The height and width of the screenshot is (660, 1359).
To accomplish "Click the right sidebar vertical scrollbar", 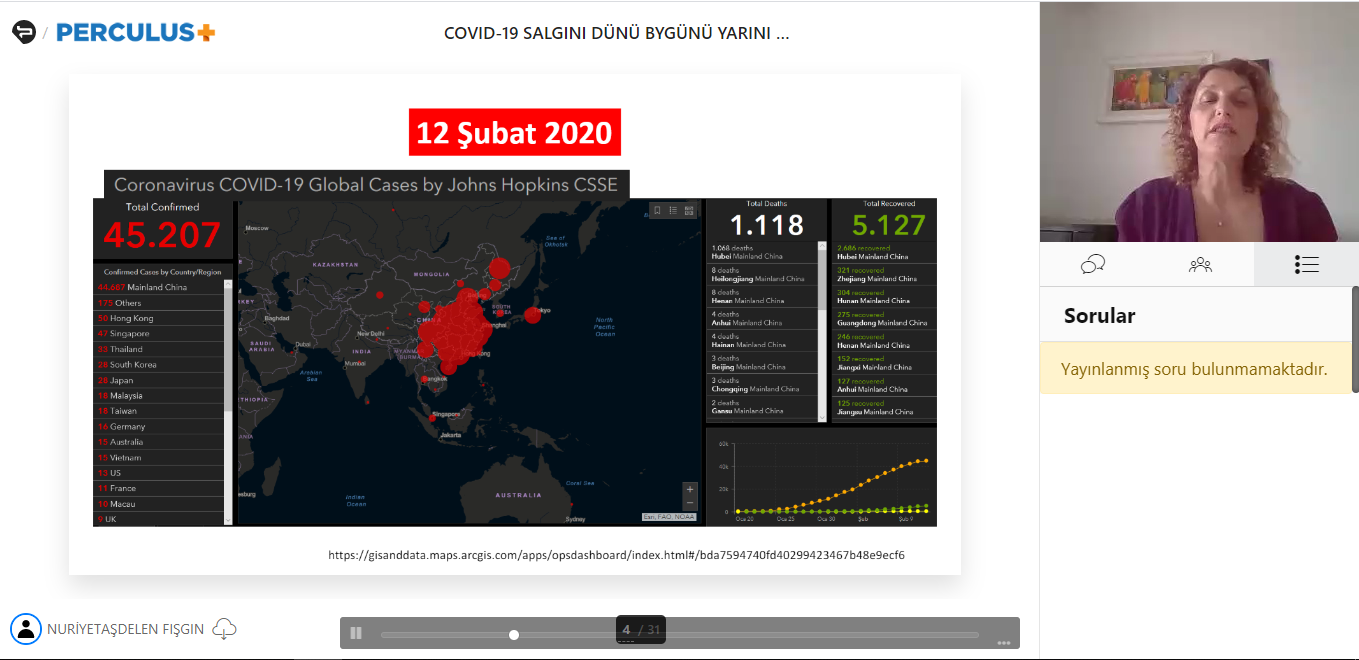I will pos(1355,340).
